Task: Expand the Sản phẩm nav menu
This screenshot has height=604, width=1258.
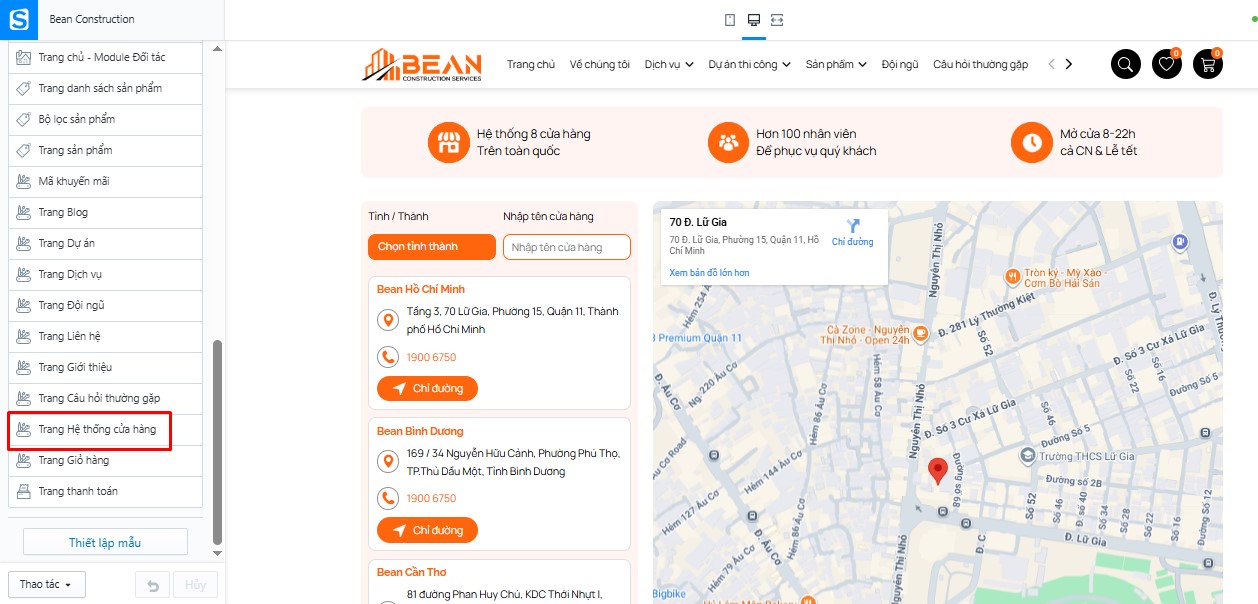Action: click(x=836, y=64)
